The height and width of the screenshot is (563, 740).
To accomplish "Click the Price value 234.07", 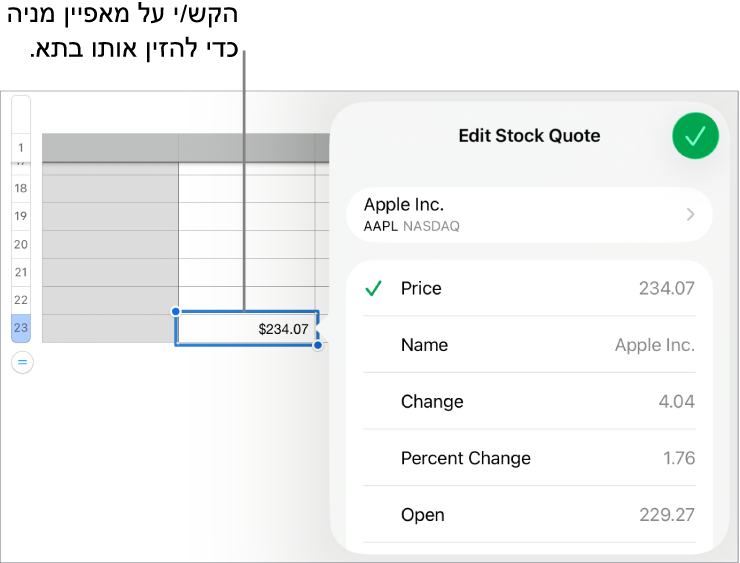I will 666,289.
